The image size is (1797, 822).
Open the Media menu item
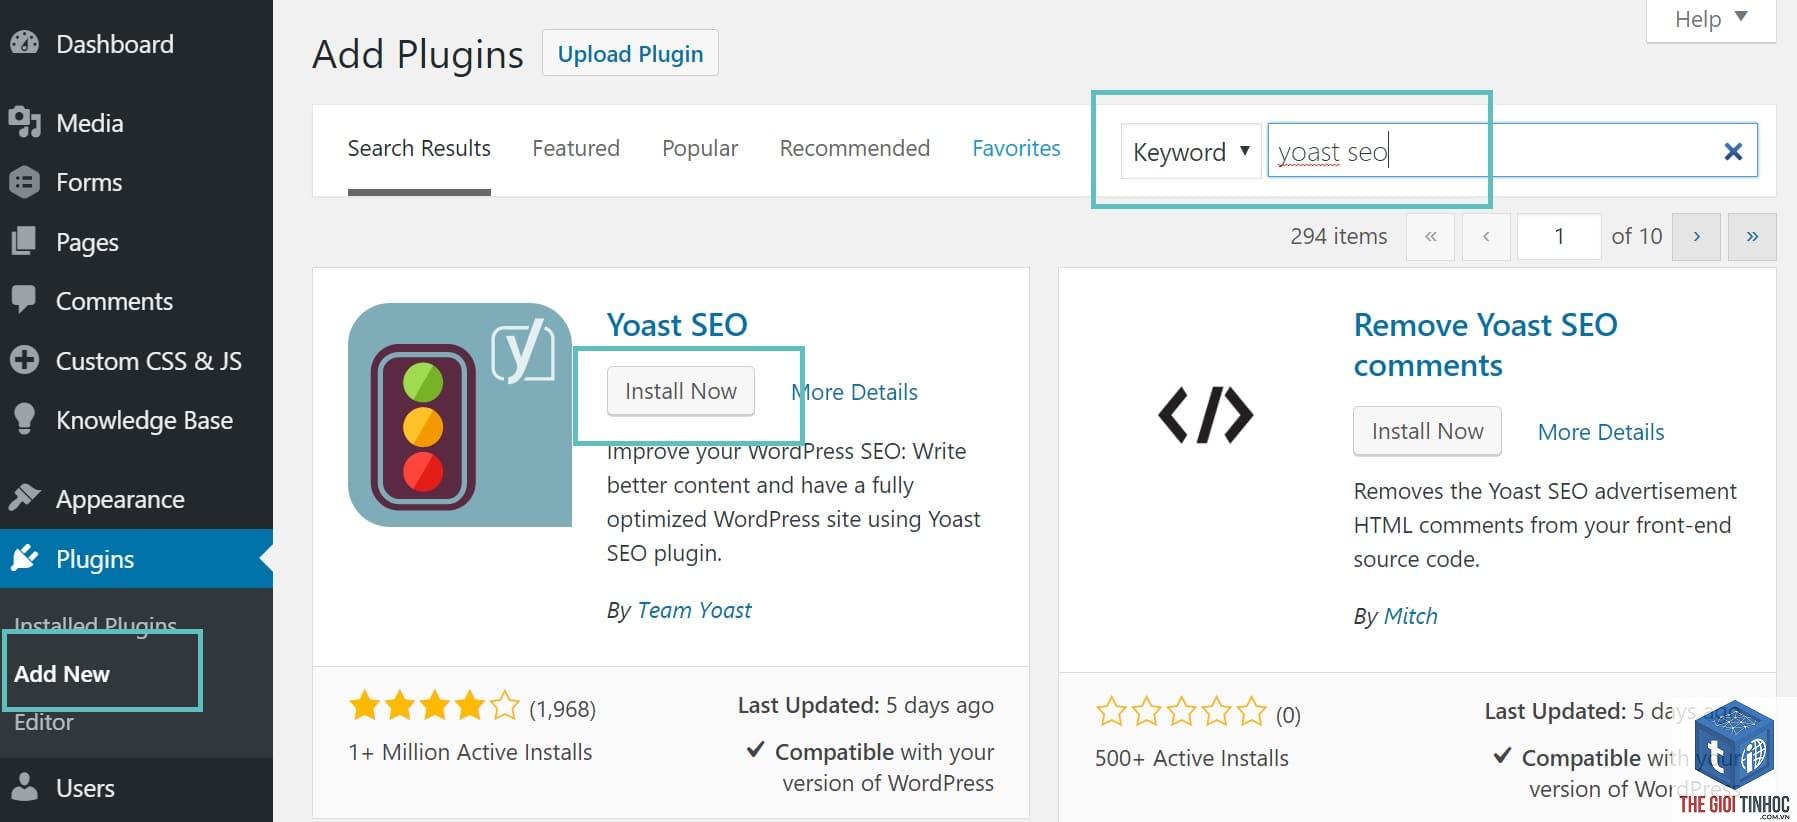point(136,123)
